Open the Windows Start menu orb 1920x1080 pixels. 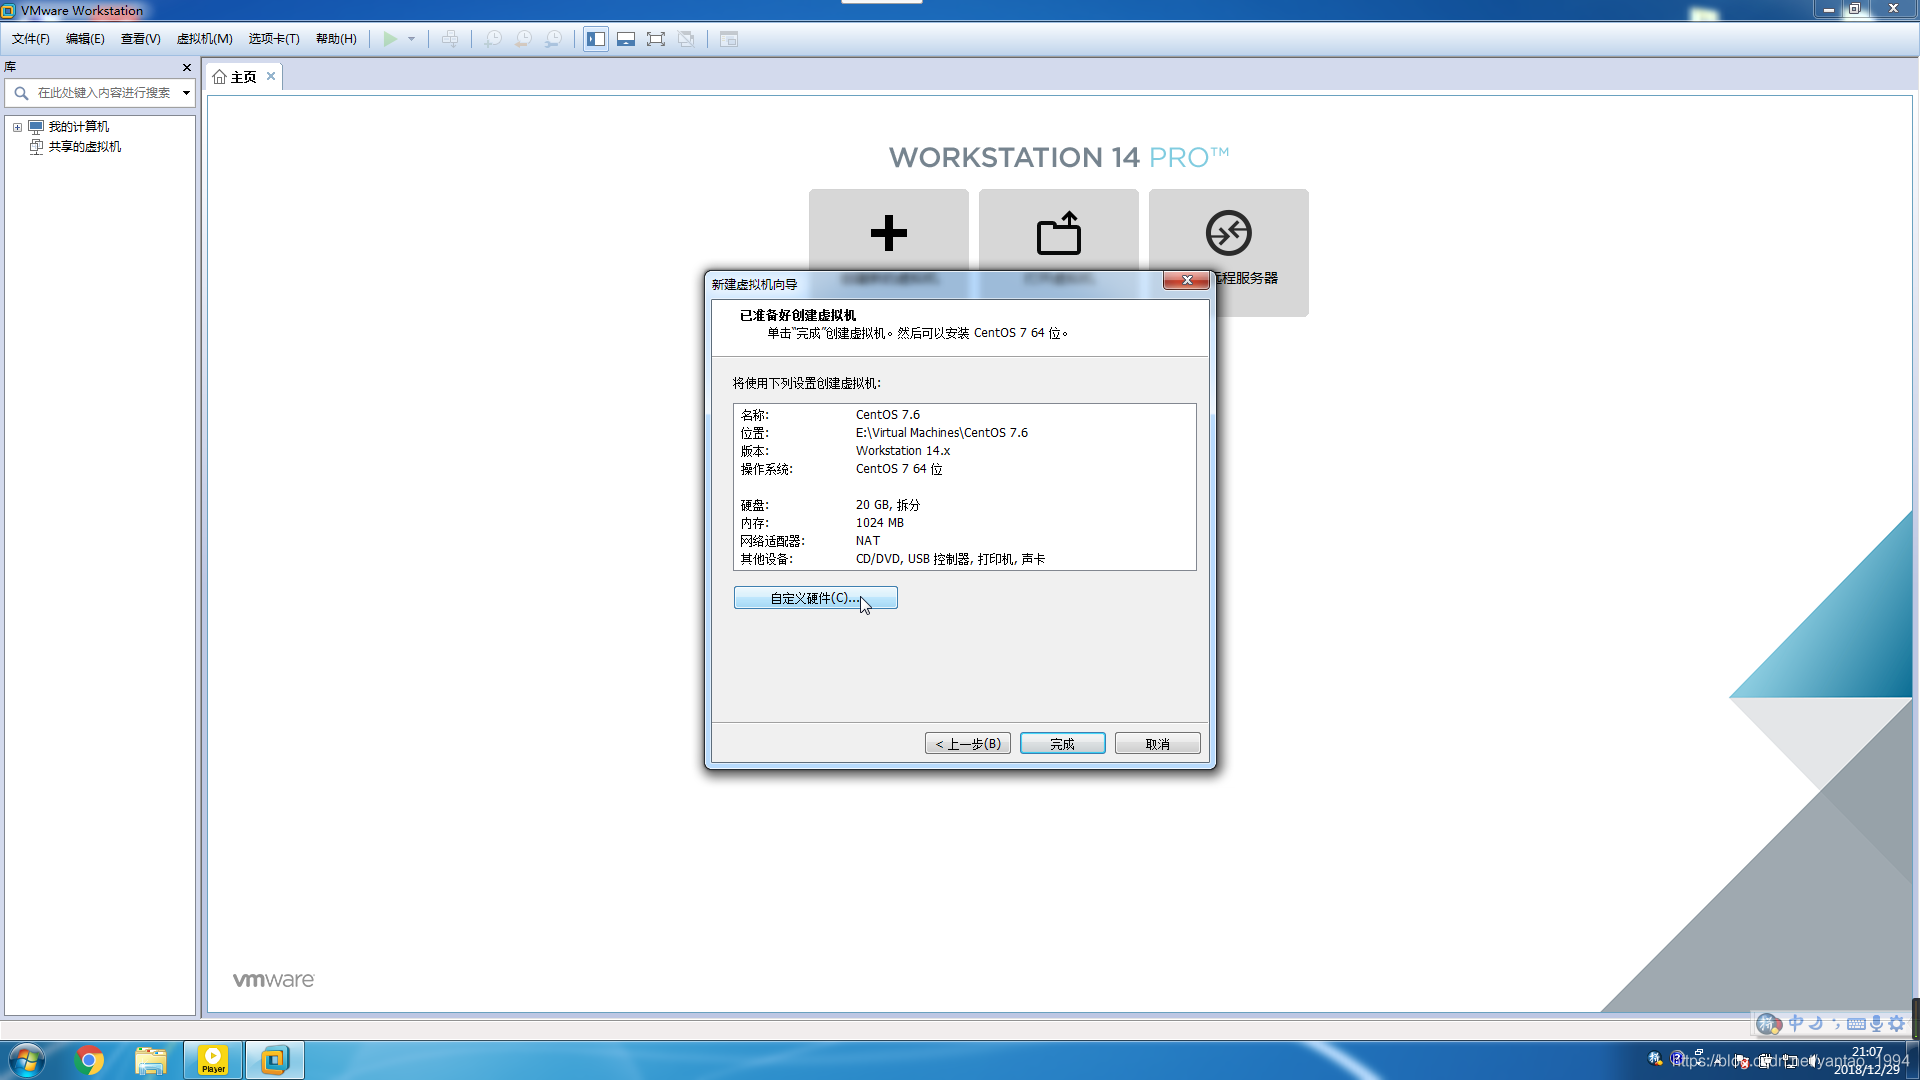(x=27, y=1060)
